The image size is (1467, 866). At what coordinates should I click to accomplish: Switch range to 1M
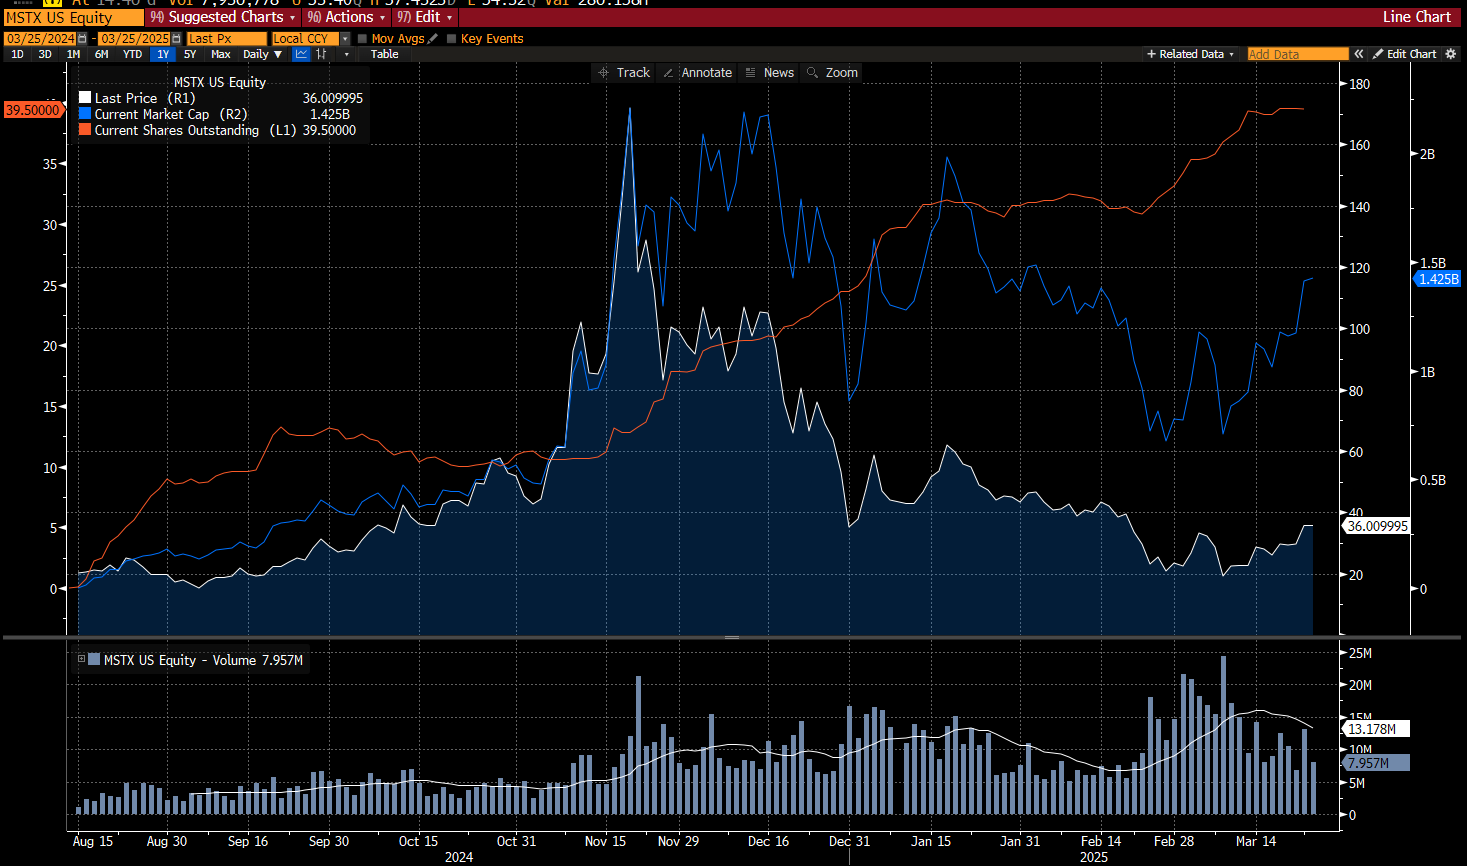[x=73, y=54]
